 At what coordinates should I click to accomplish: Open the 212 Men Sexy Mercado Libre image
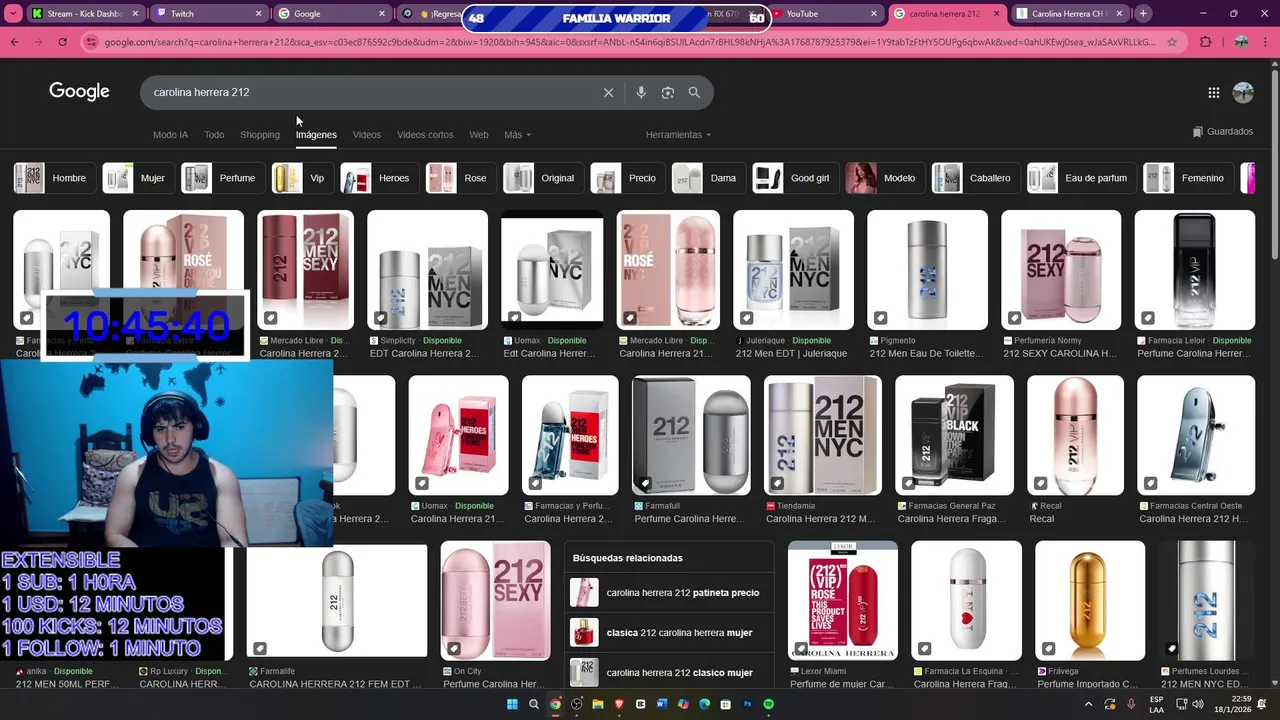[305, 270]
